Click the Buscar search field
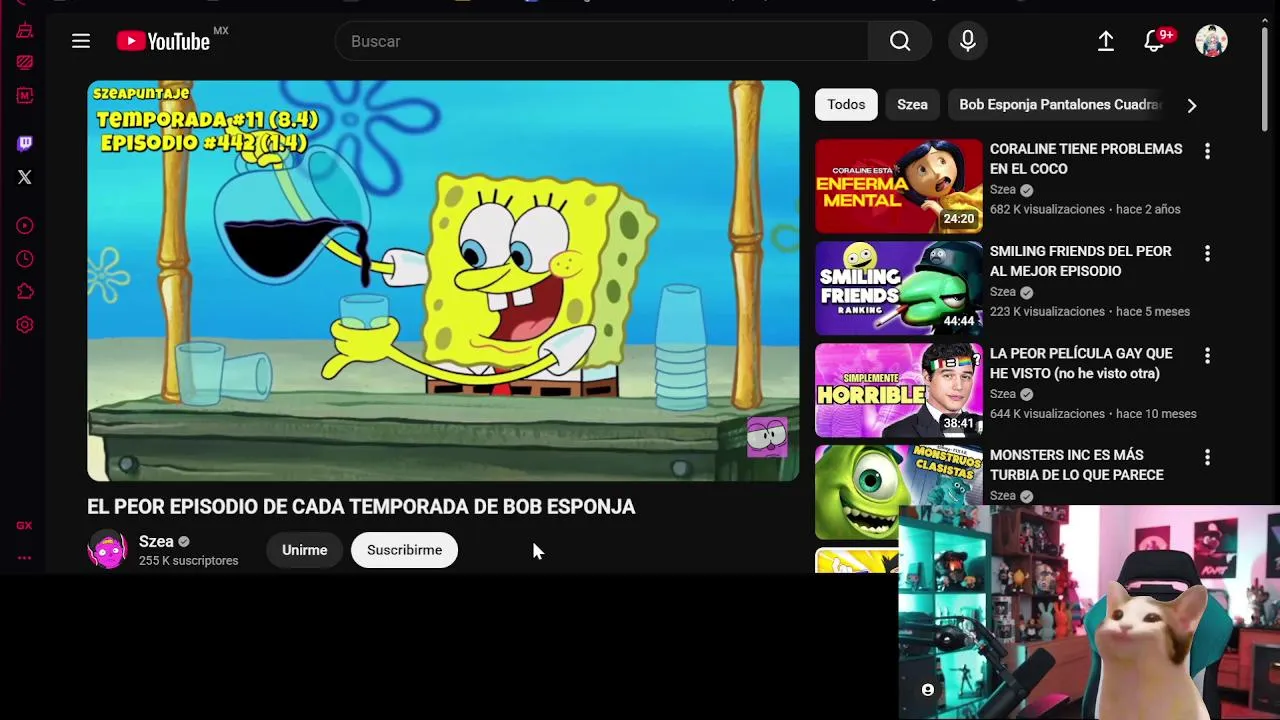Screen dimensions: 1280x720 click(602, 41)
